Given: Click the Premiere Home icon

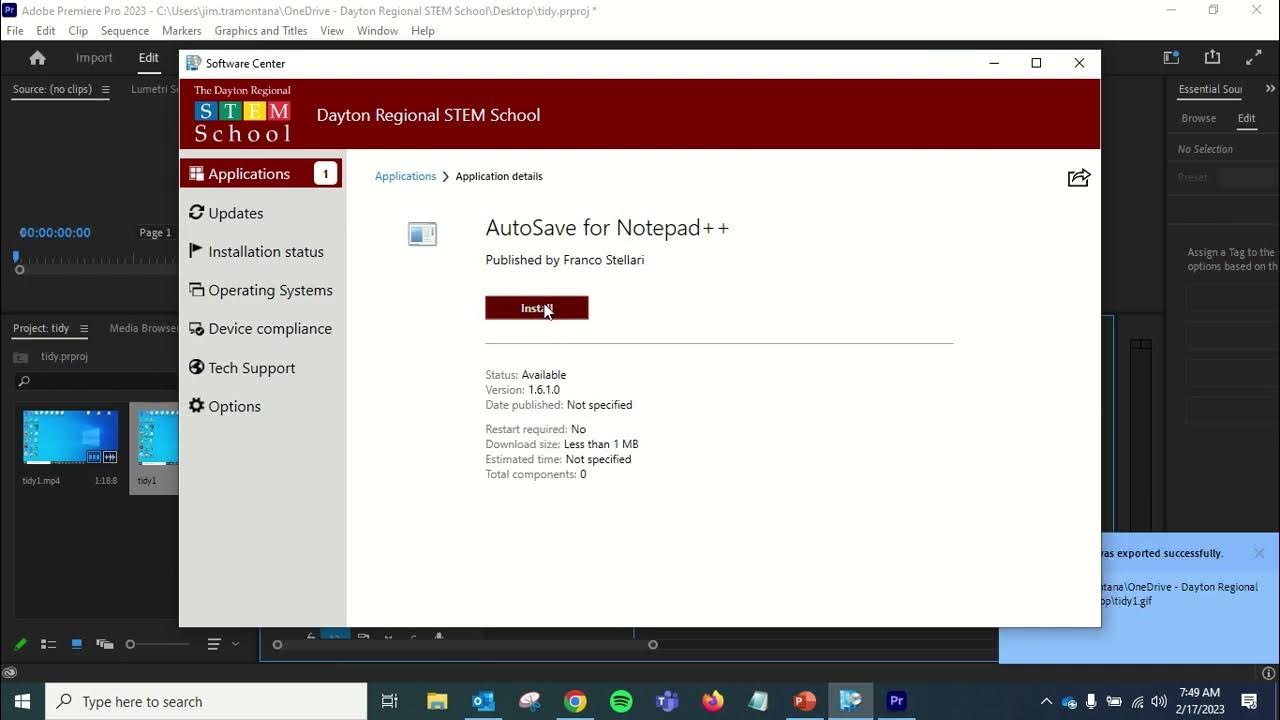Looking at the screenshot, I should tap(38, 58).
